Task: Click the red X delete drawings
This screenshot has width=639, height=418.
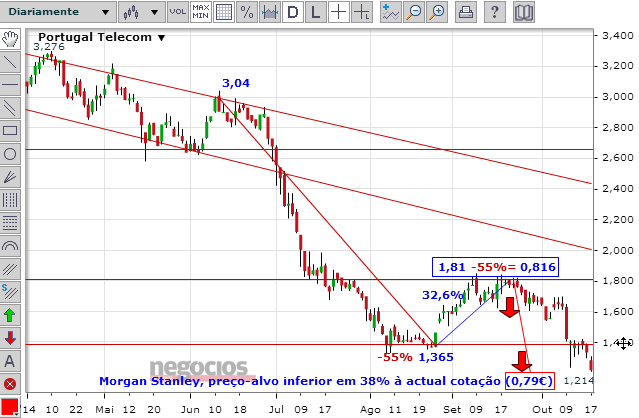Action: coord(10,384)
